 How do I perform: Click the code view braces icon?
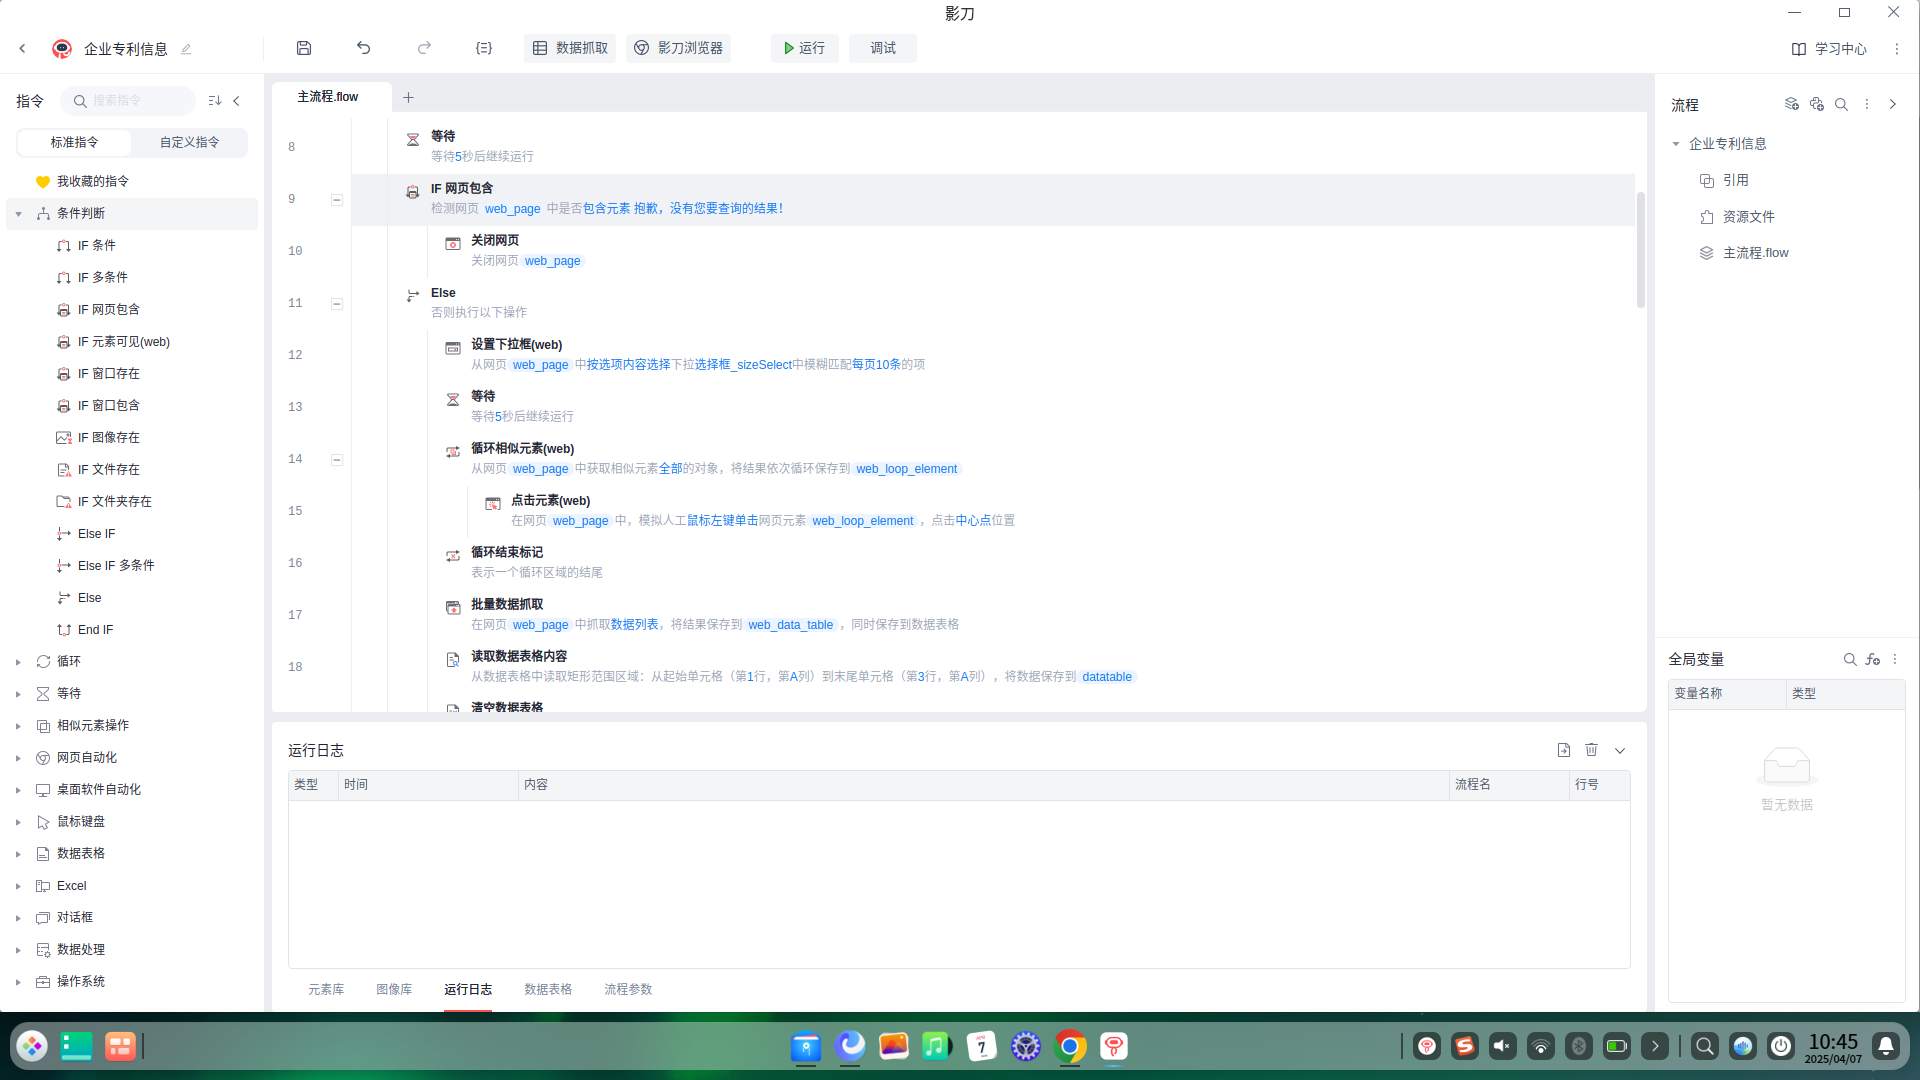click(x=484, y=48)
